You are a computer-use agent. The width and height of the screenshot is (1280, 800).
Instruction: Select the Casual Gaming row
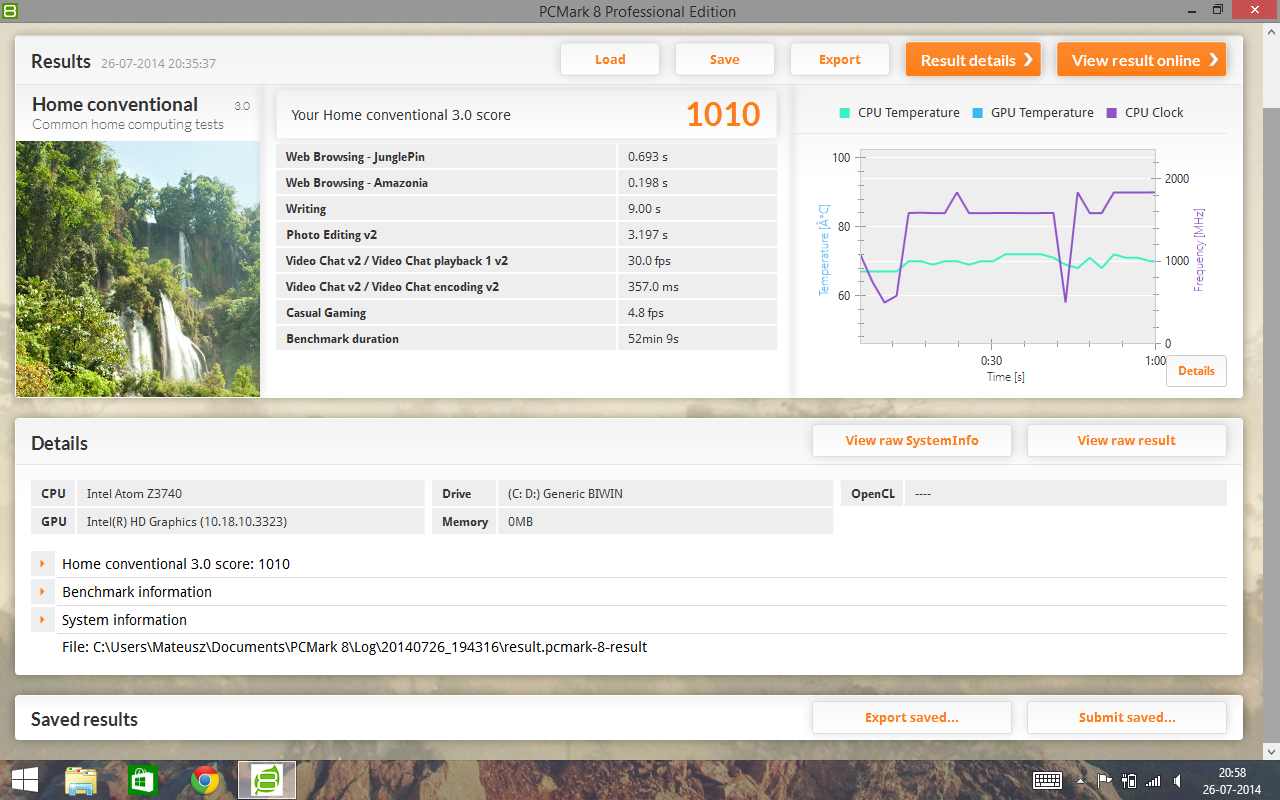[x=526, y=313]
